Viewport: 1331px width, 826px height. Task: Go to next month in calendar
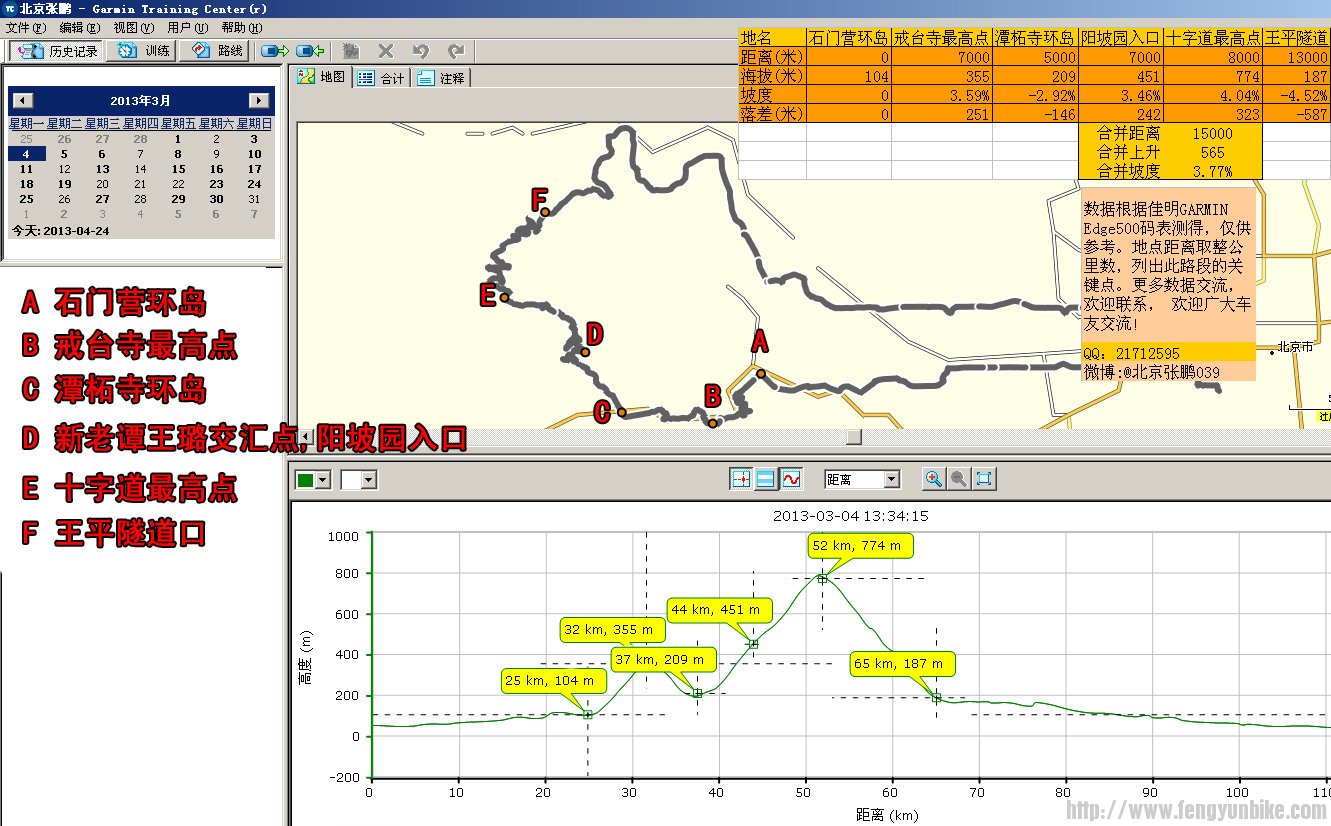click(x=259, y=100)
